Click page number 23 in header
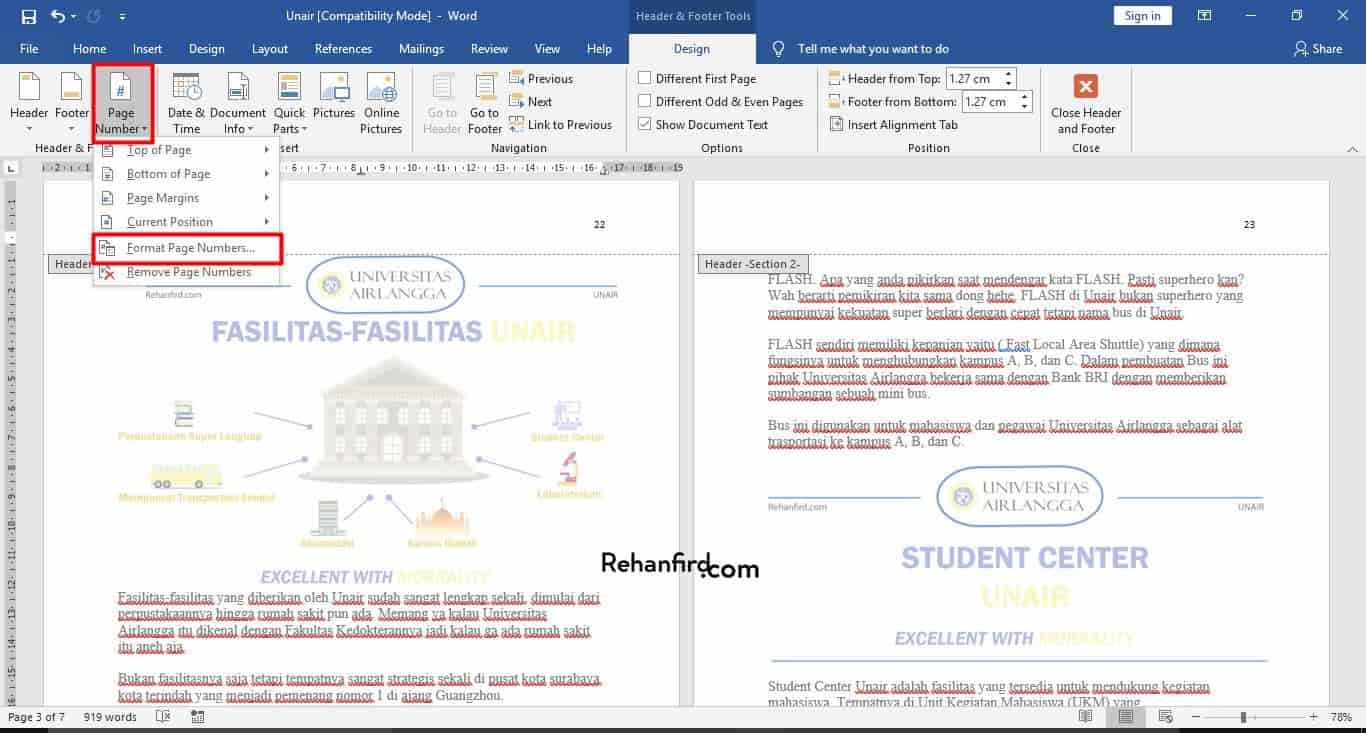Screen dimensions: 1366x733 1249,225
